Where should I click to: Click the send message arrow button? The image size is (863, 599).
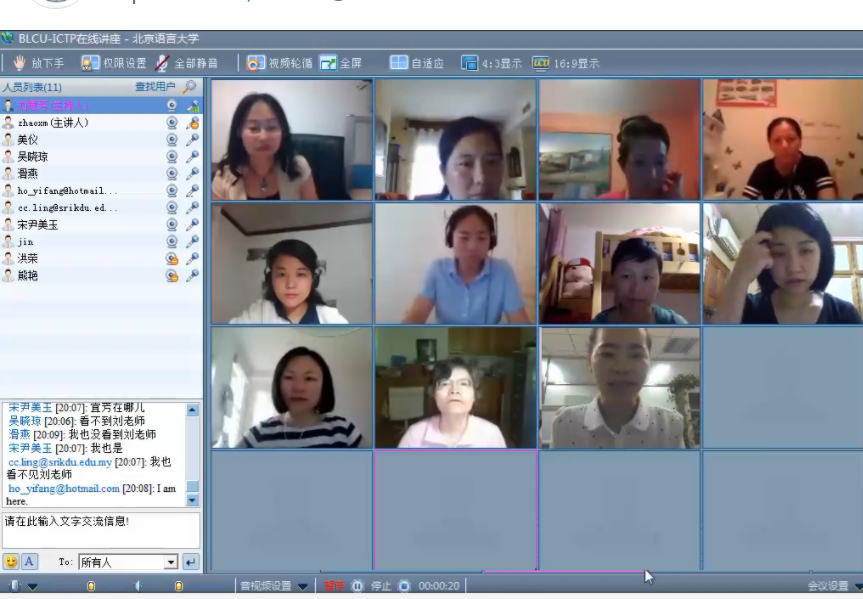[x=190, y=563]
